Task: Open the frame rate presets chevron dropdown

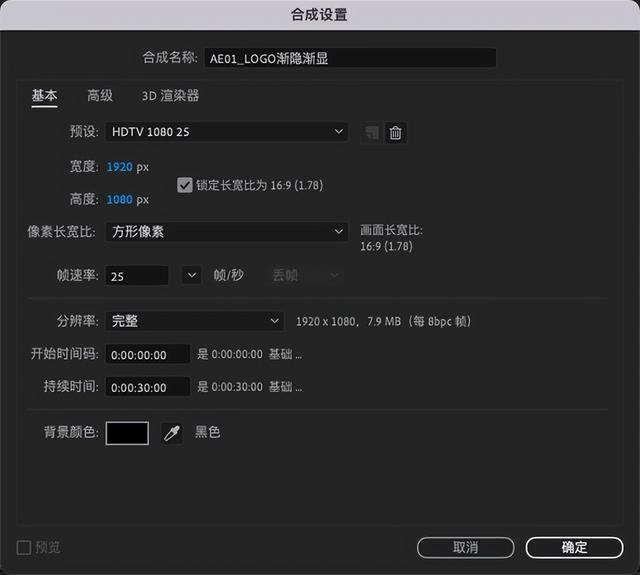Action: (191, 275)
